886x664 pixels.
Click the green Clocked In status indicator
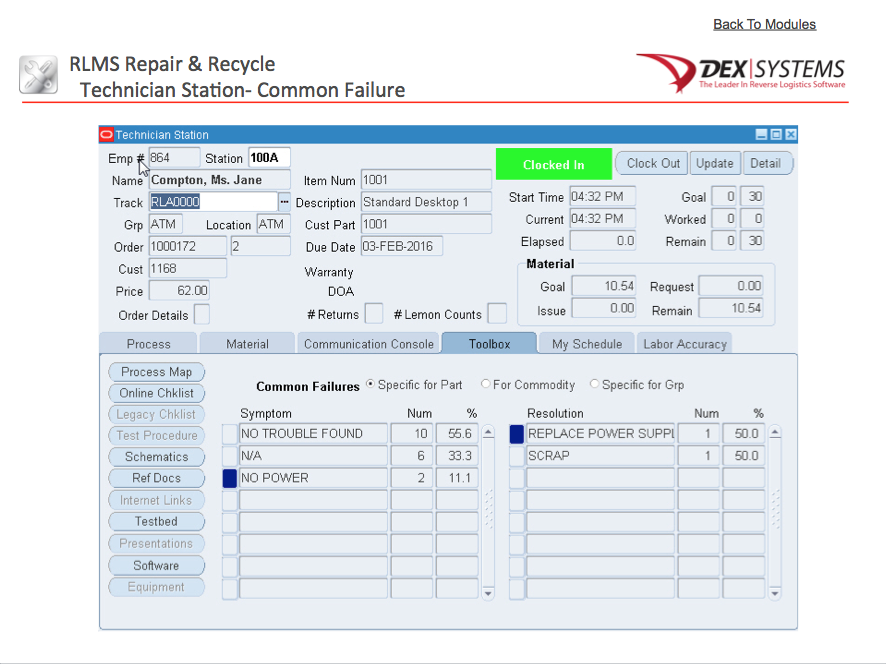(553, 162)
